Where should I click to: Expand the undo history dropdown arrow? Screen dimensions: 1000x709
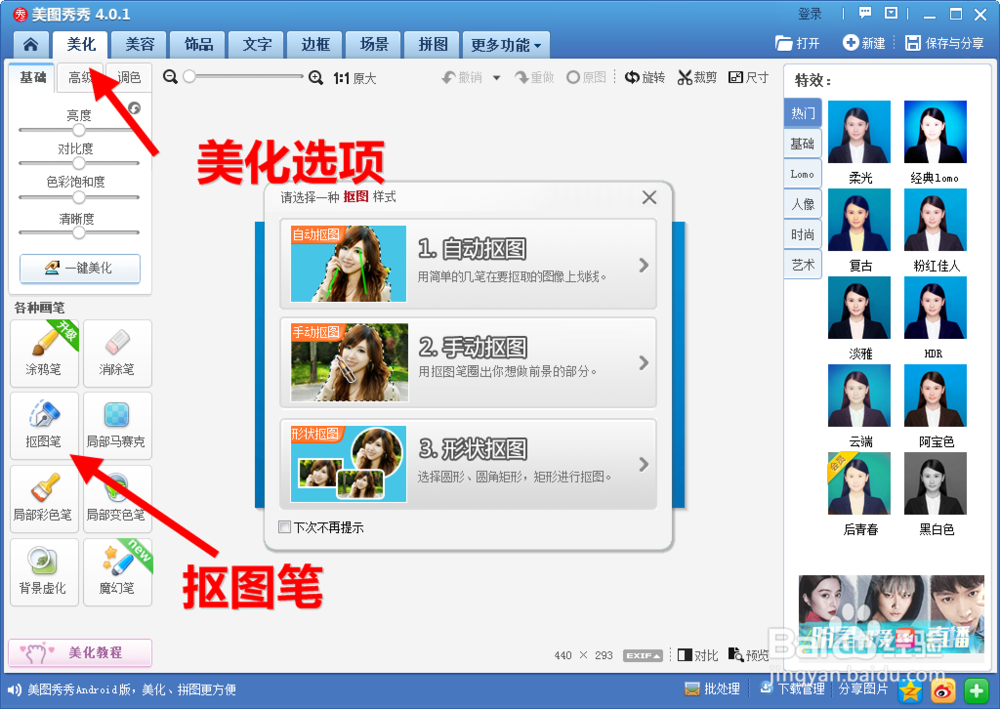click(497, 78)
